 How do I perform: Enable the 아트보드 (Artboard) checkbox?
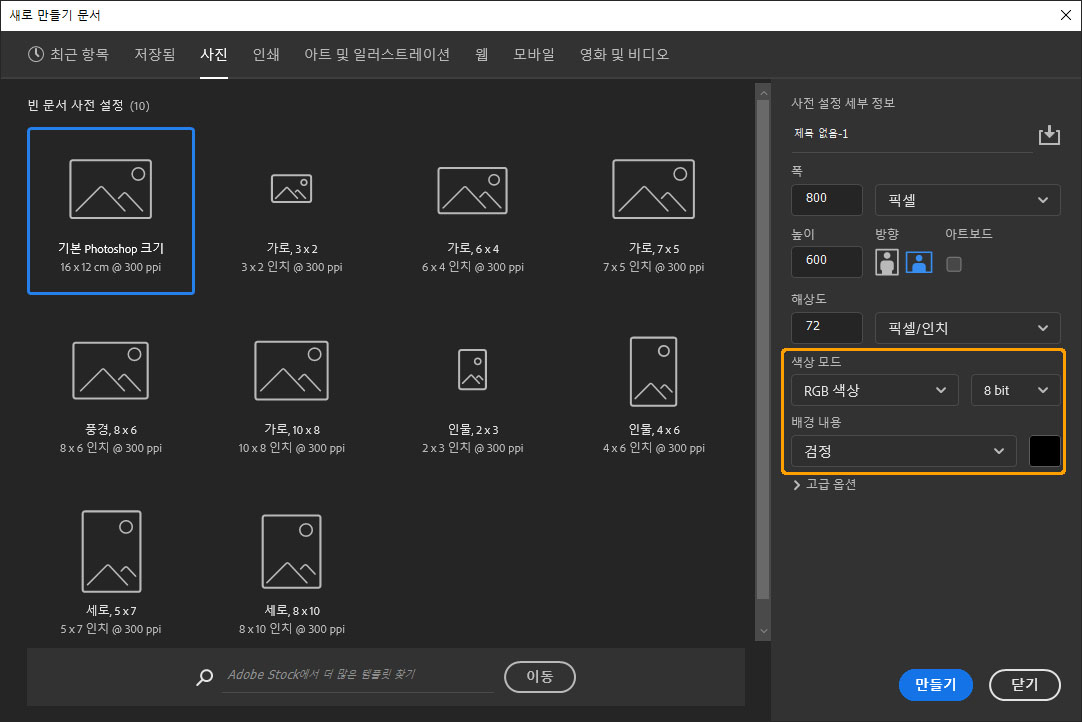952,261
